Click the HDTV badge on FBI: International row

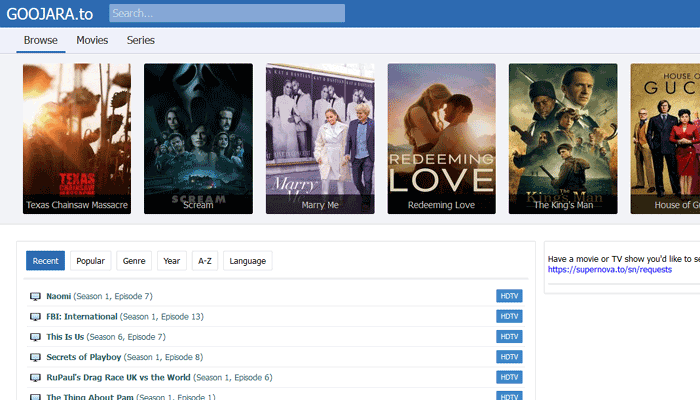[x=509, y=317]
